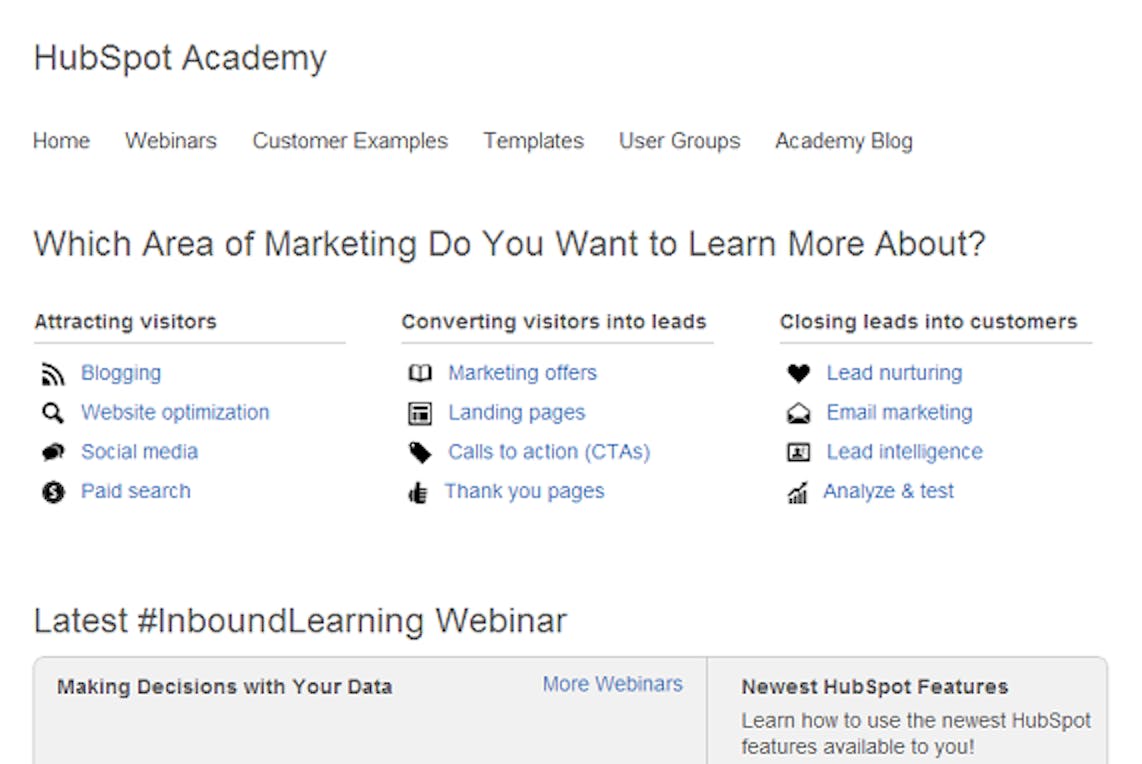Open Customer Examples in the navigation
This screenshot has height=764, width=1142.
pos(350,141)
